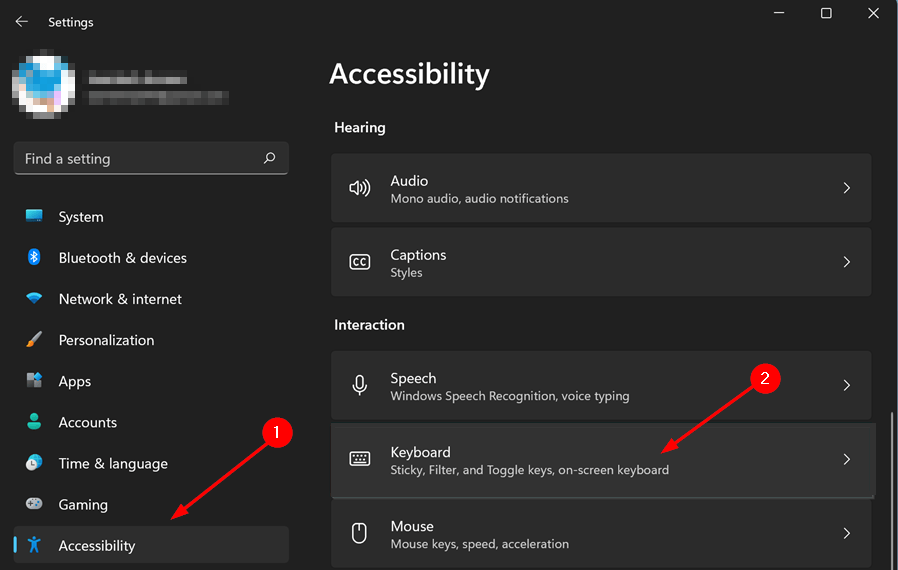898x570 pixels.
Task: Open System settings category
Action: click(x=151, y=217)
